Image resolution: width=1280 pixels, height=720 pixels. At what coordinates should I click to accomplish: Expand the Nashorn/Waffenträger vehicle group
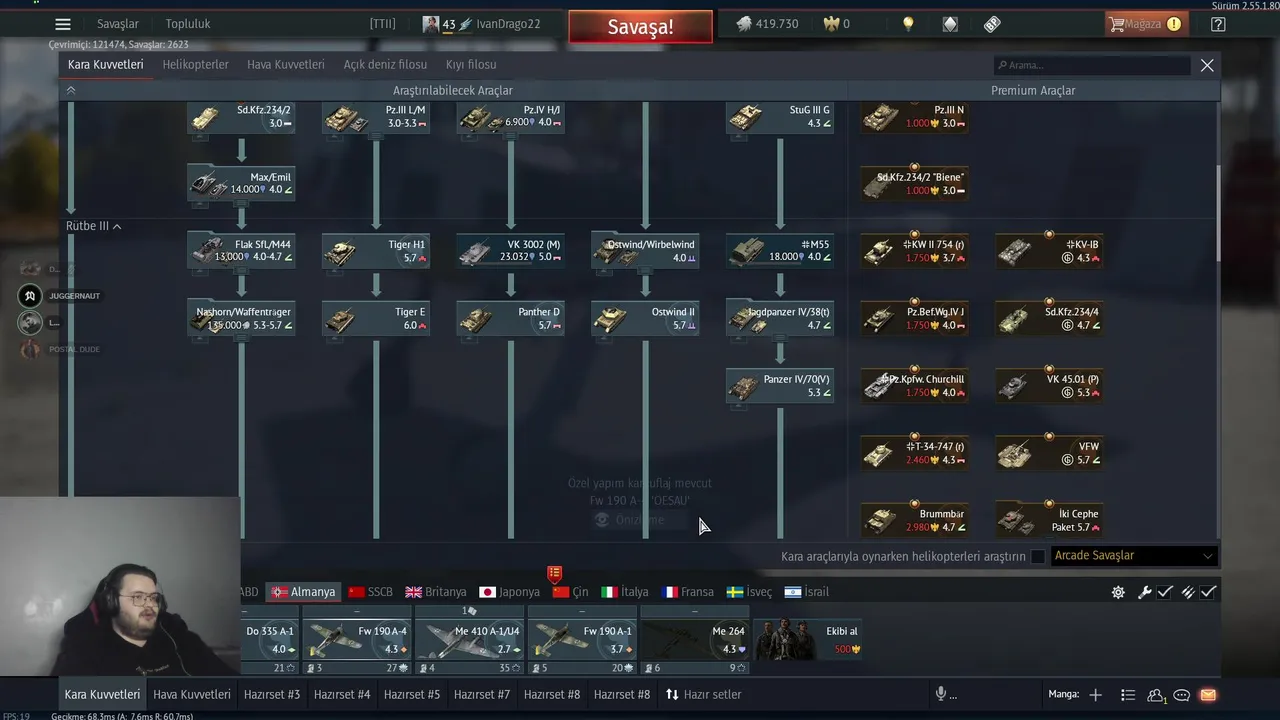(x=241, y=319)
